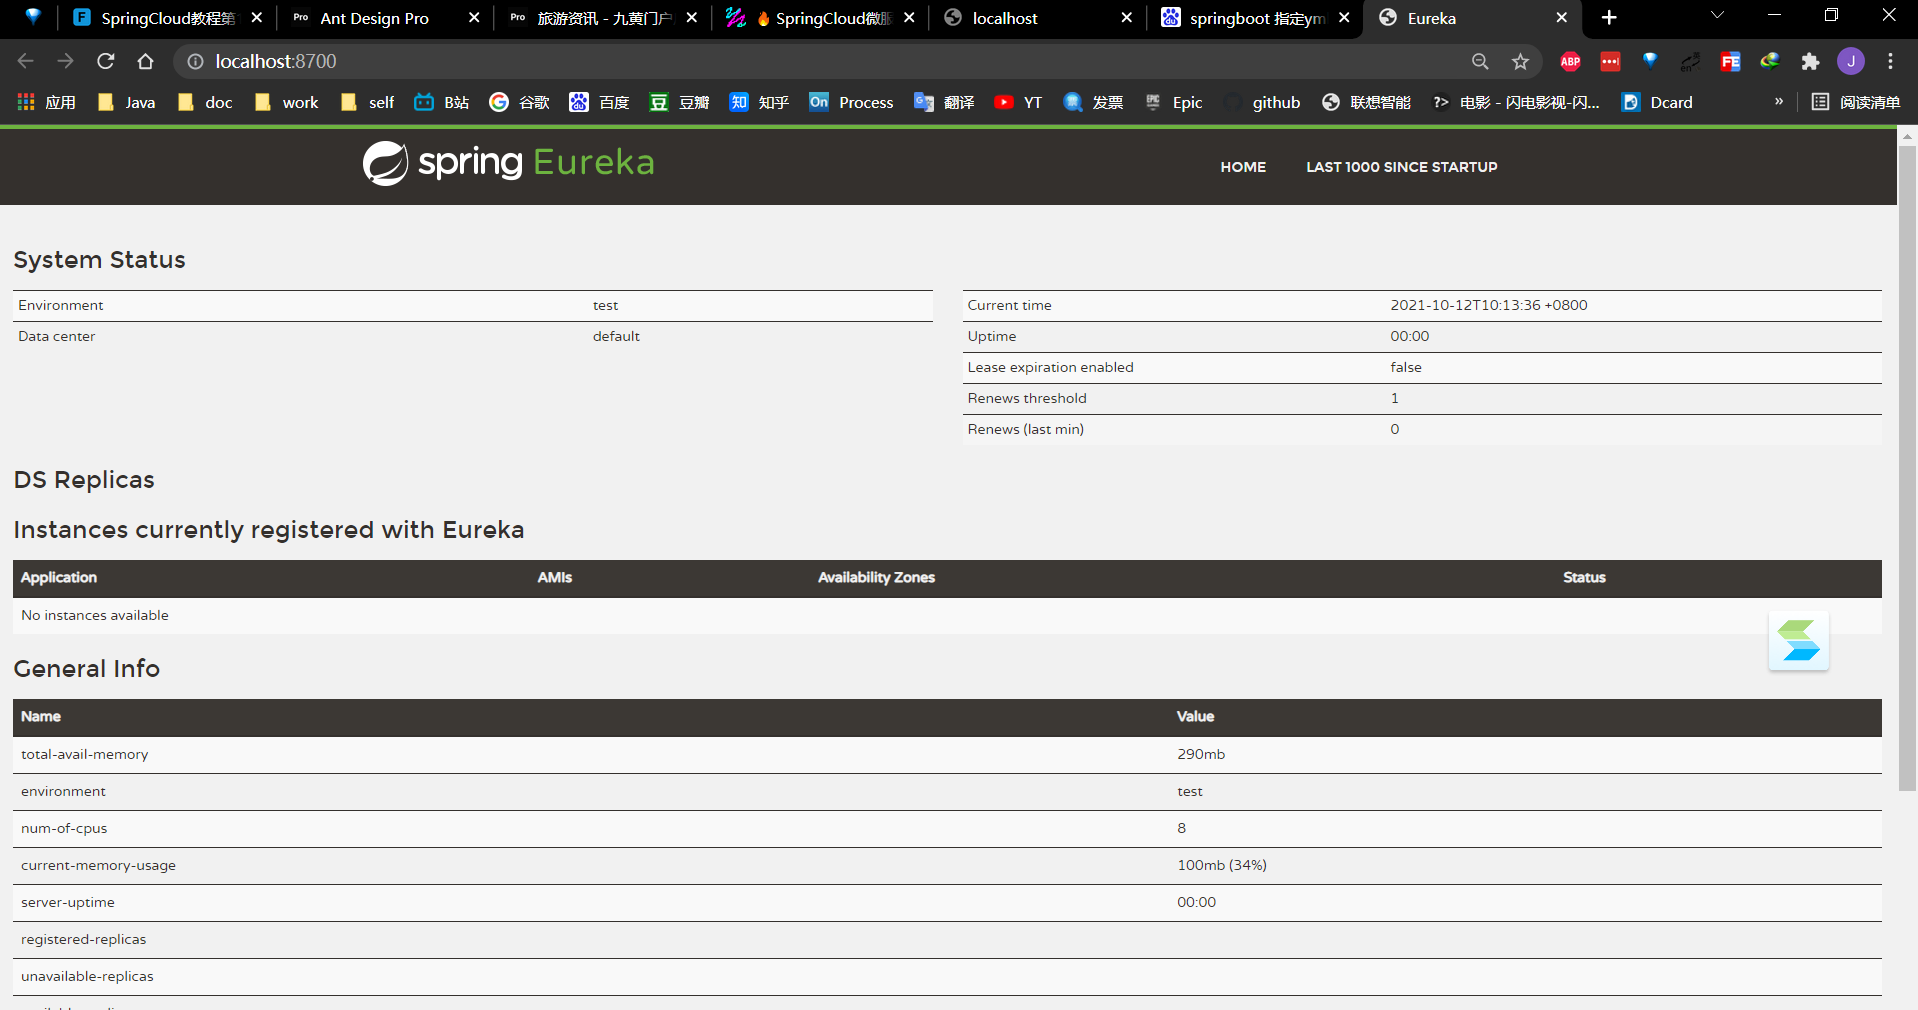Open the 百度 bookmark
Screen dimensions: 1918x1010
point(600,102)
